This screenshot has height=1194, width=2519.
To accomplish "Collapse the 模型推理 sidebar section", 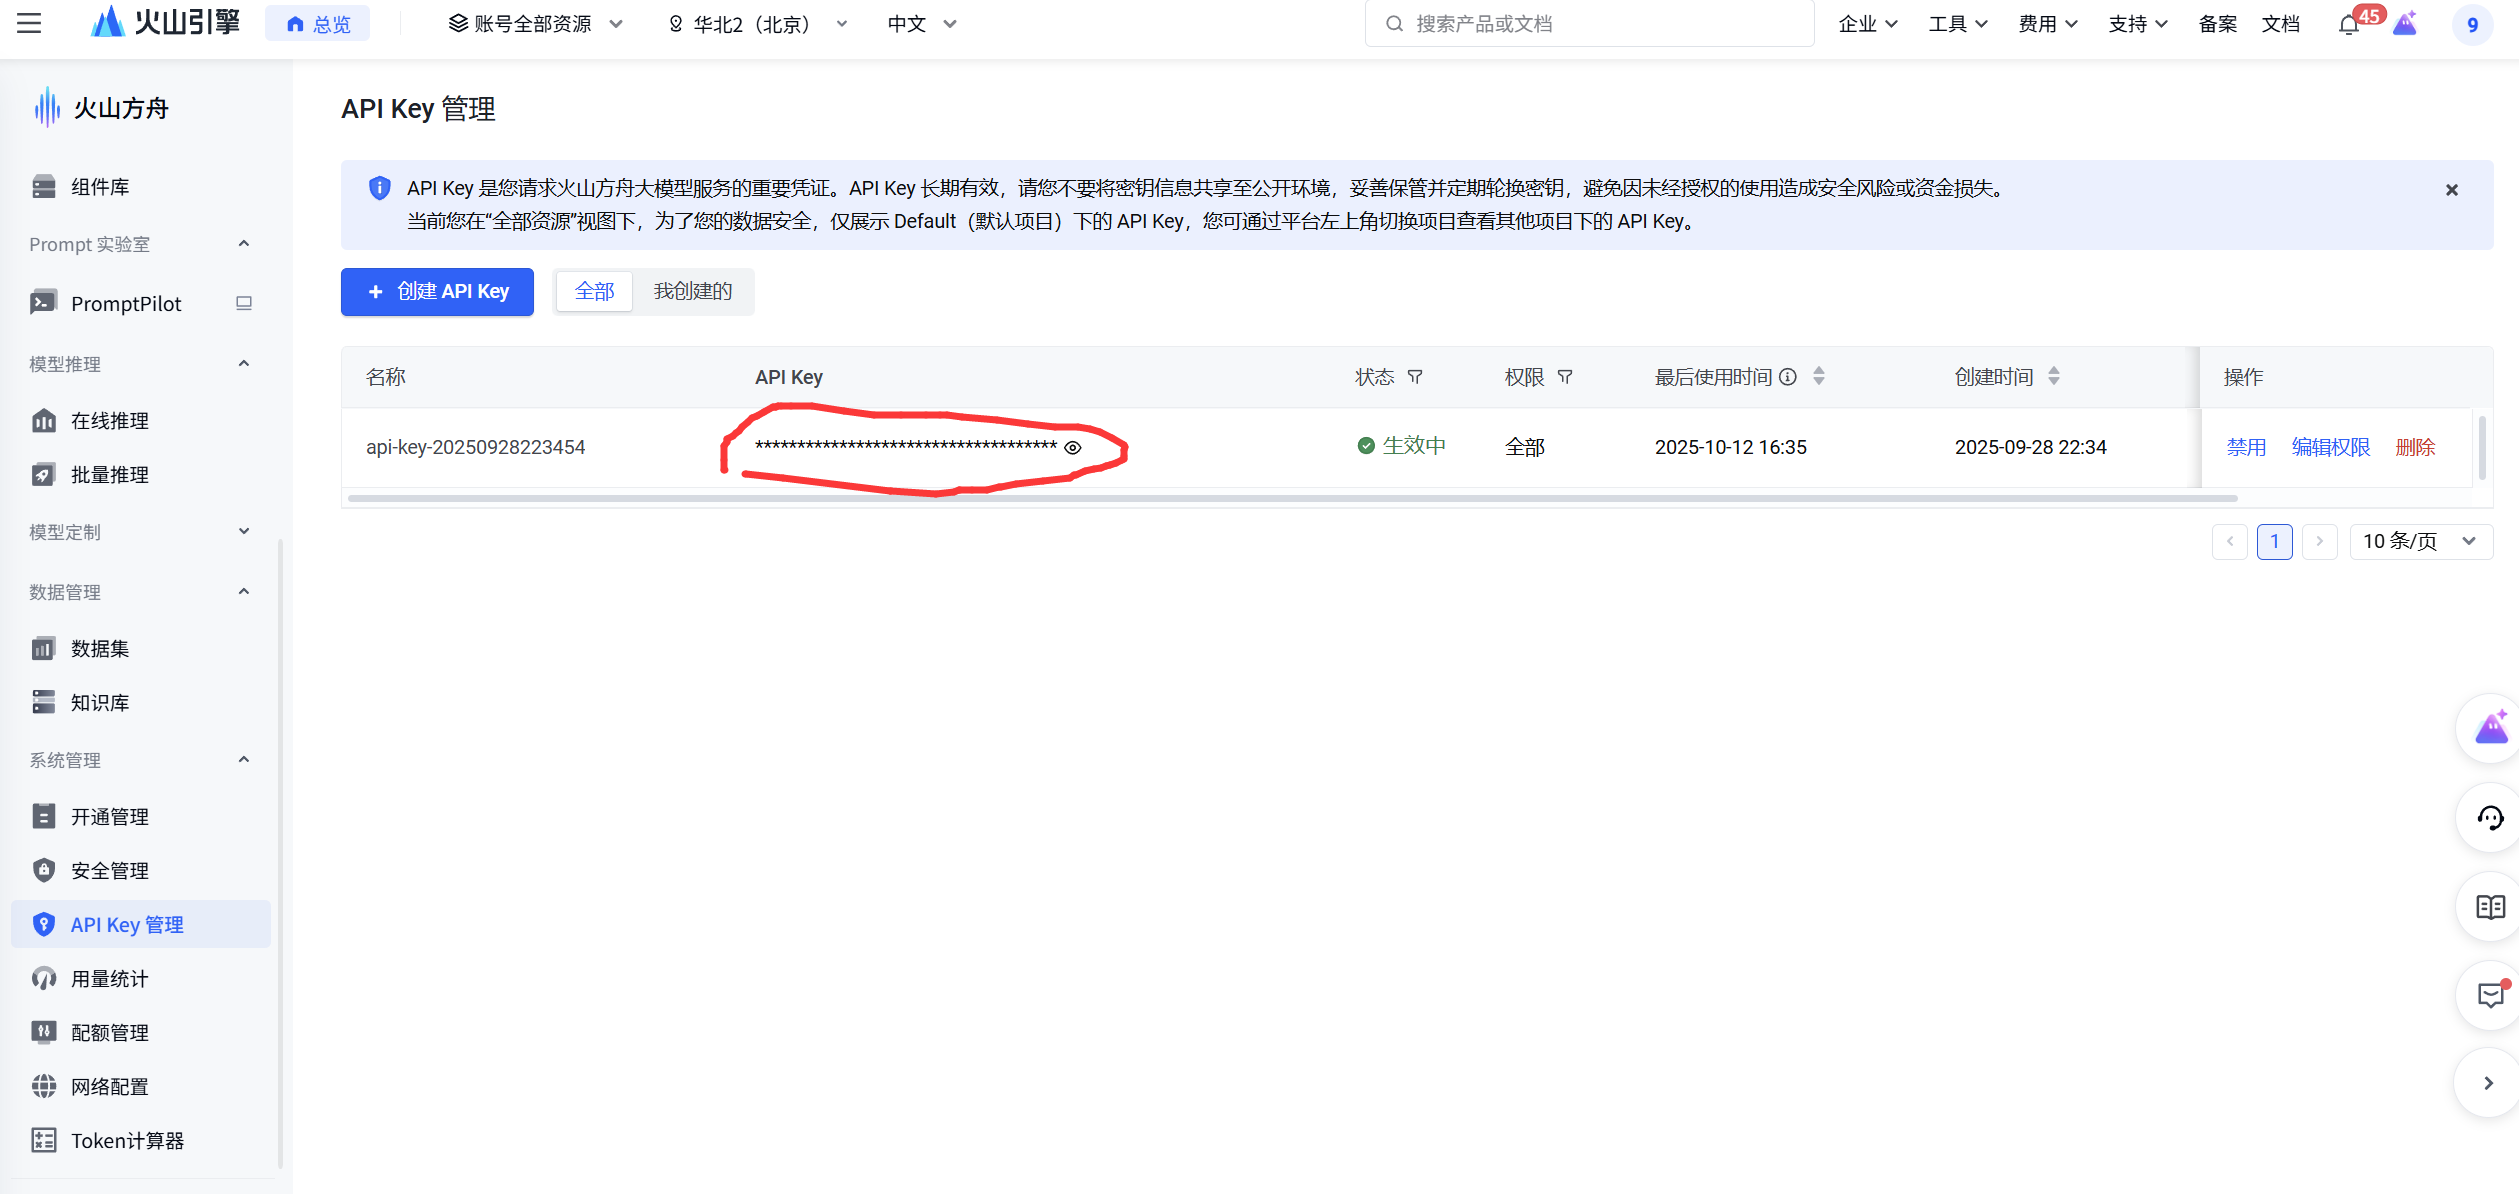I will pos(243,364).
